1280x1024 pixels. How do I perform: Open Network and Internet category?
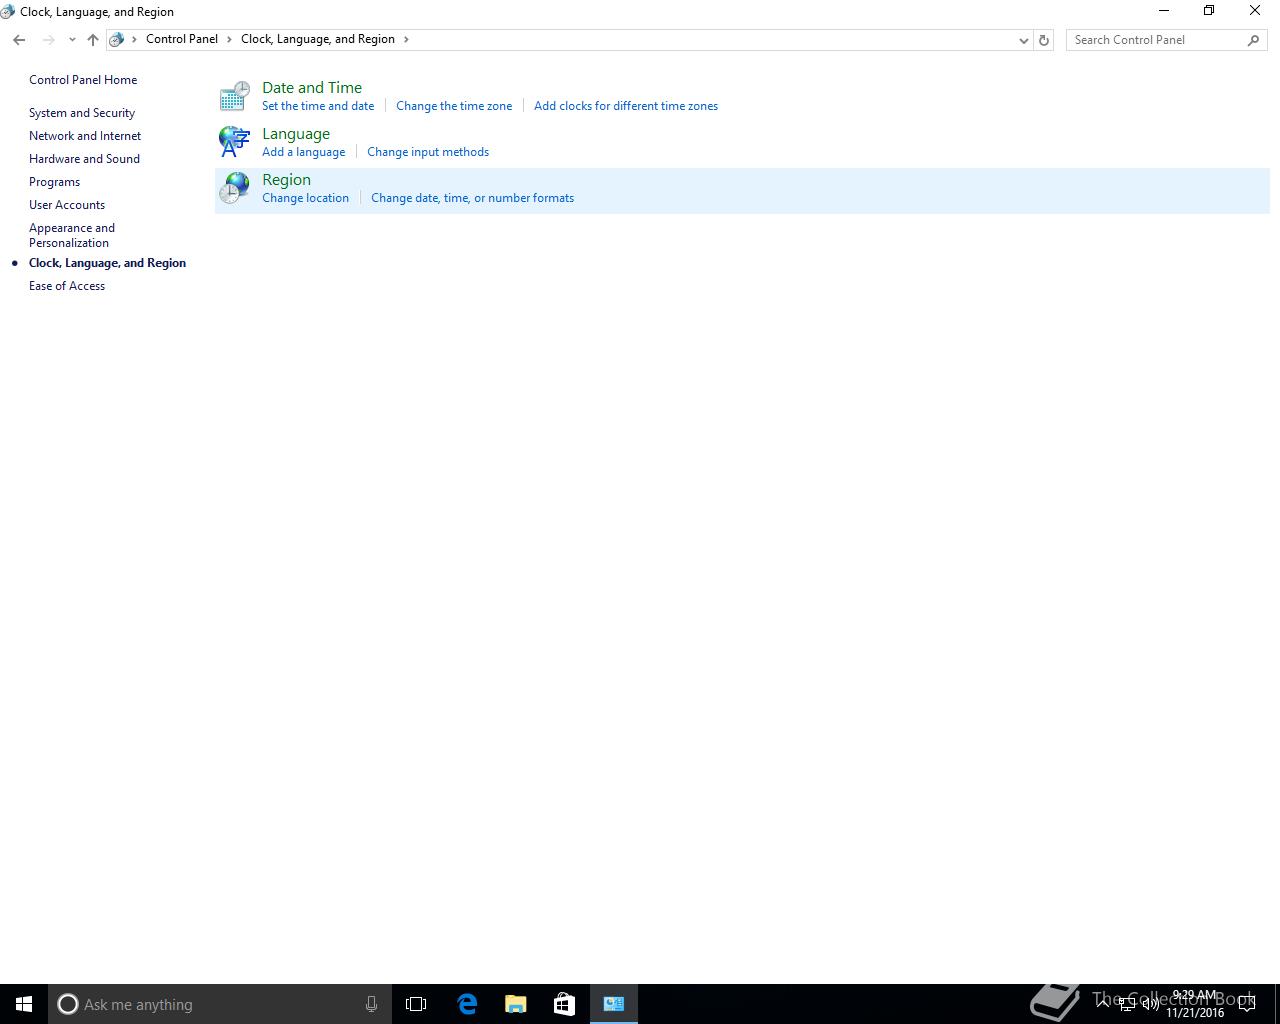pos(85,136)
